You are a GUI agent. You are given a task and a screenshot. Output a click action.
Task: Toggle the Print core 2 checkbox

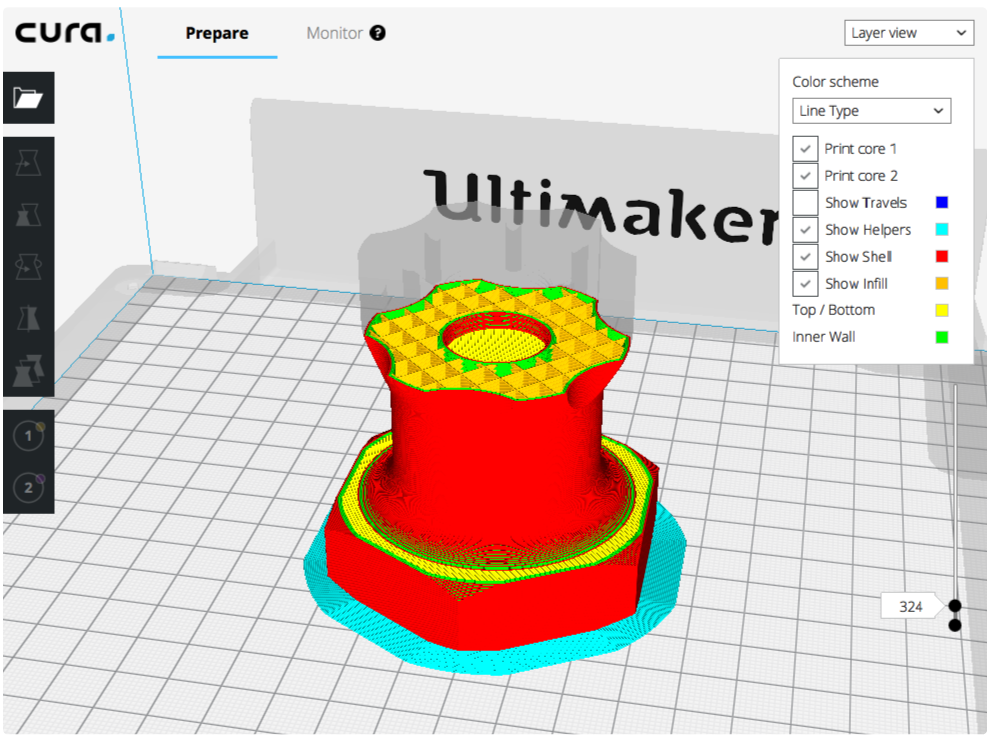click(805, 176)
